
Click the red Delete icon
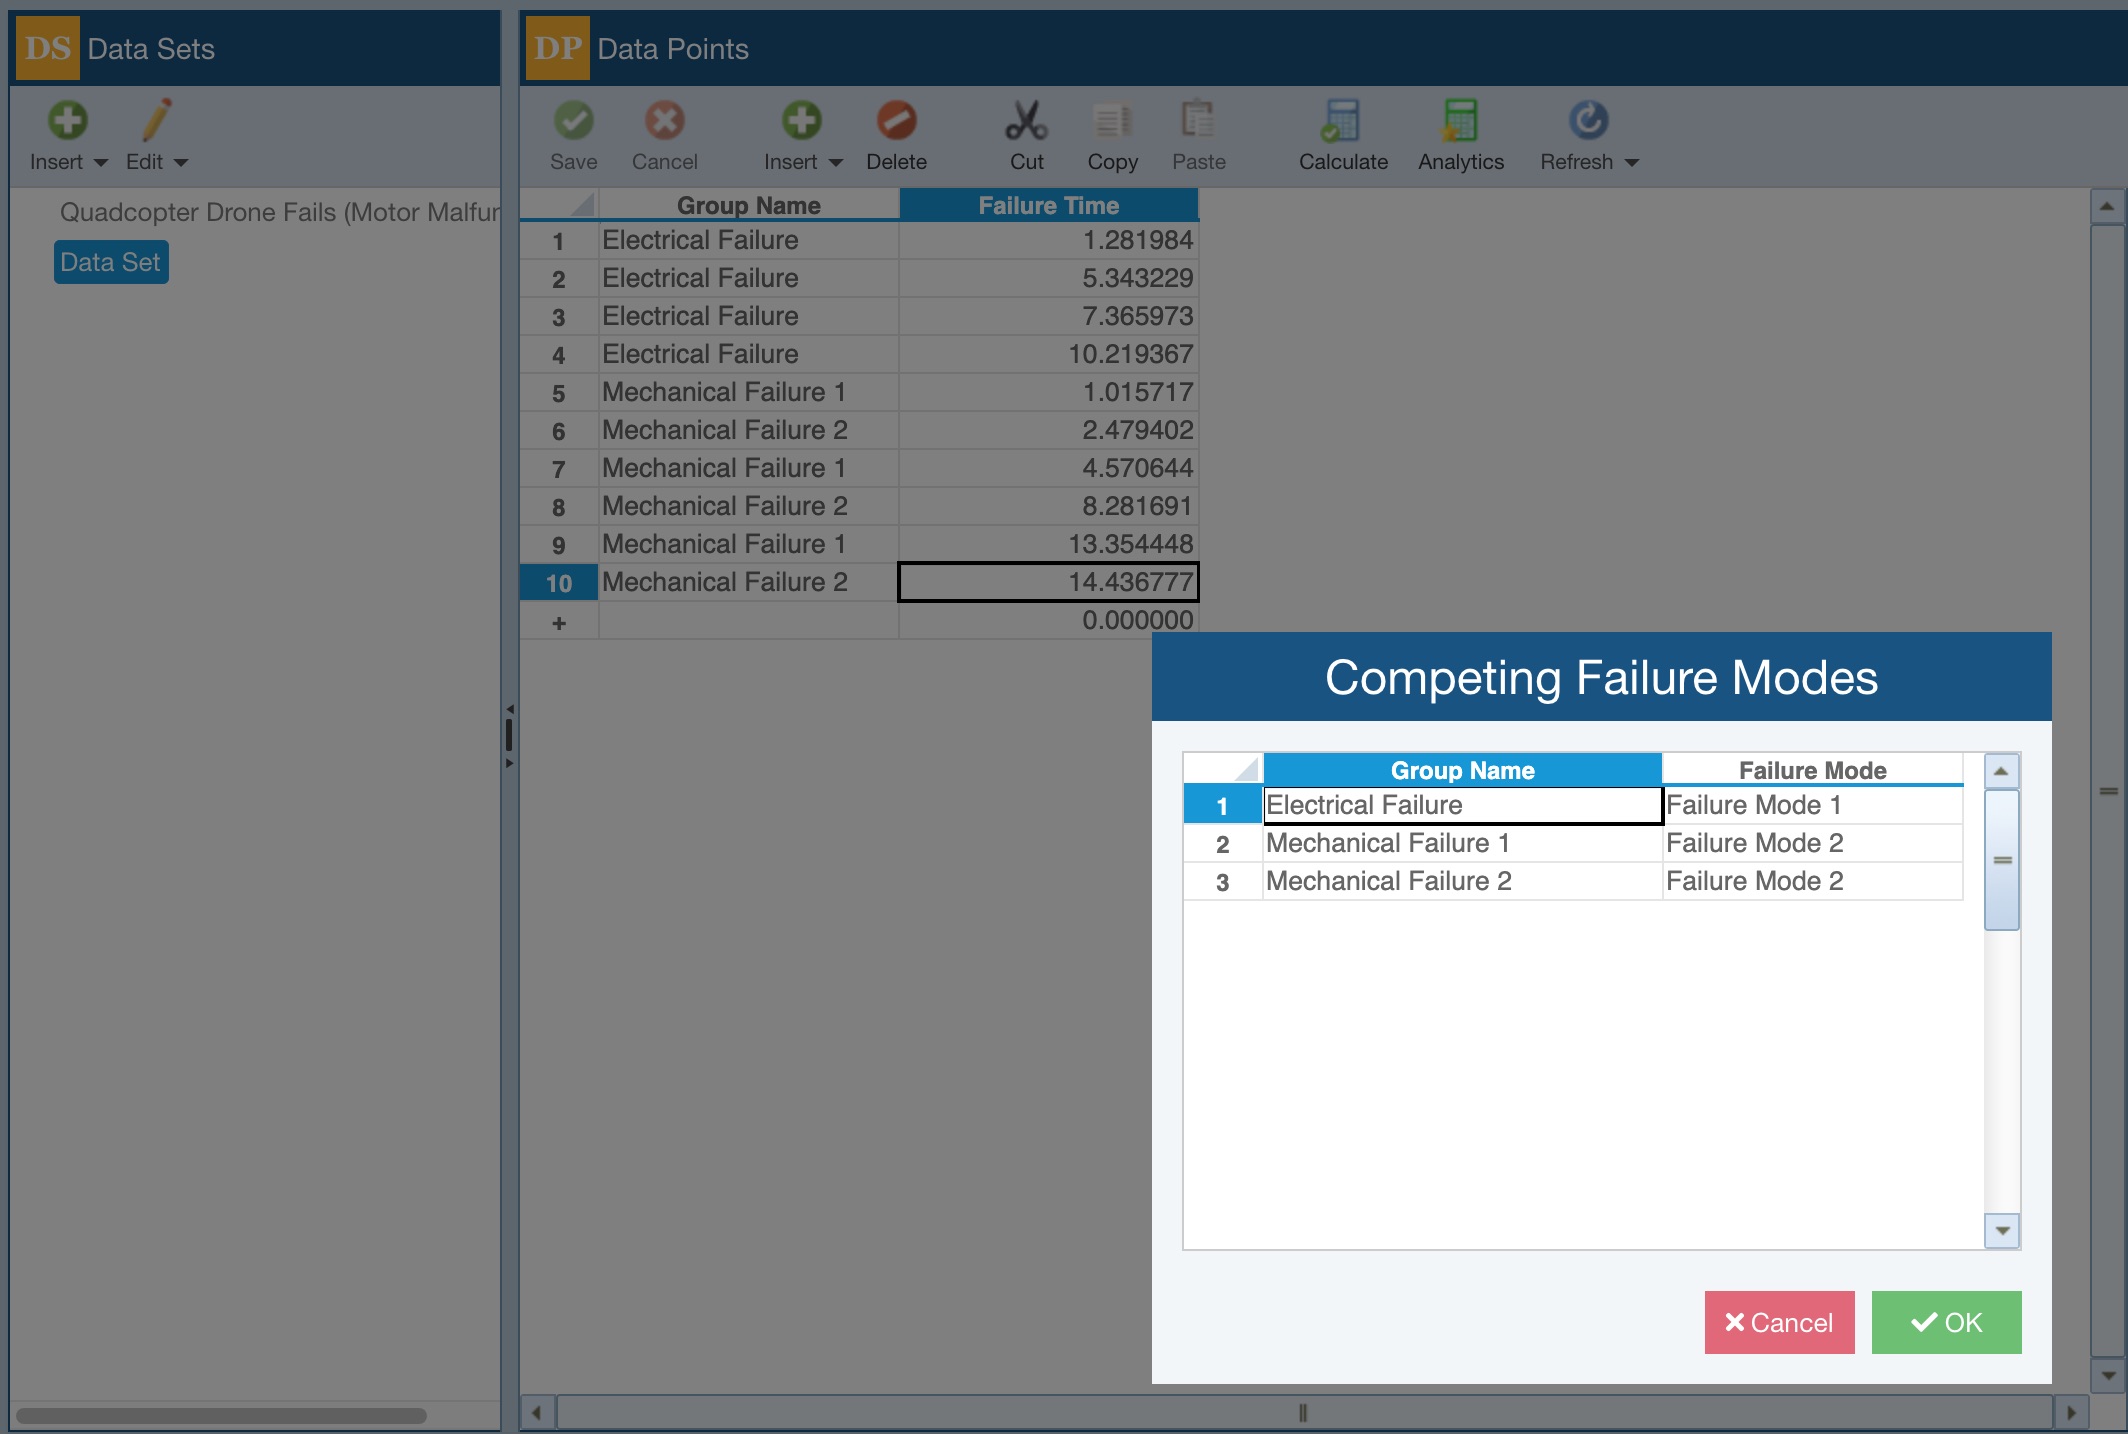click(x=896, y=121)
